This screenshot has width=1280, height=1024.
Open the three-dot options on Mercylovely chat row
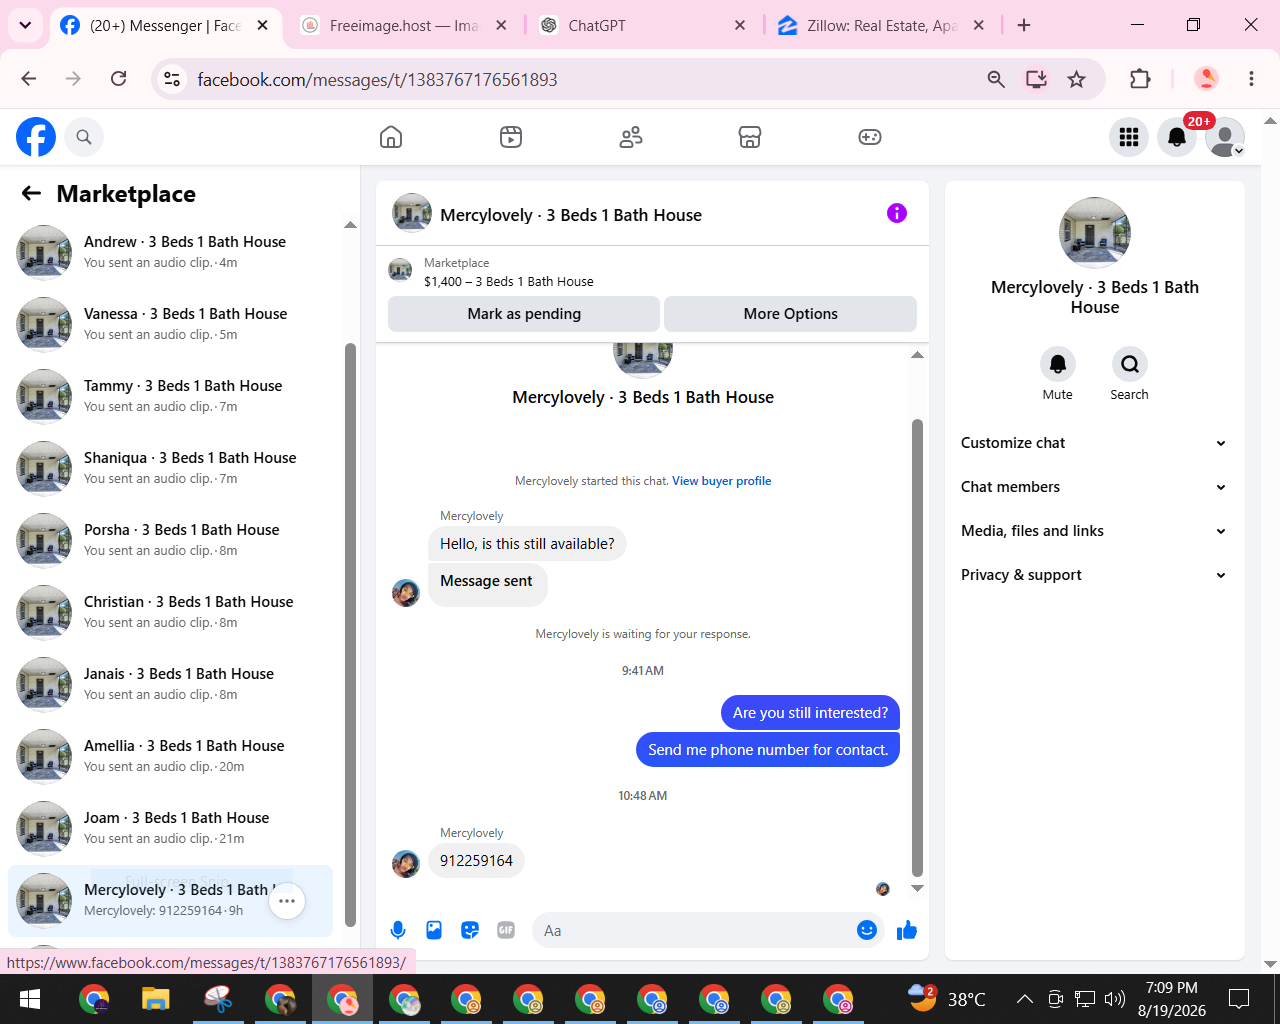pos(287,901)
